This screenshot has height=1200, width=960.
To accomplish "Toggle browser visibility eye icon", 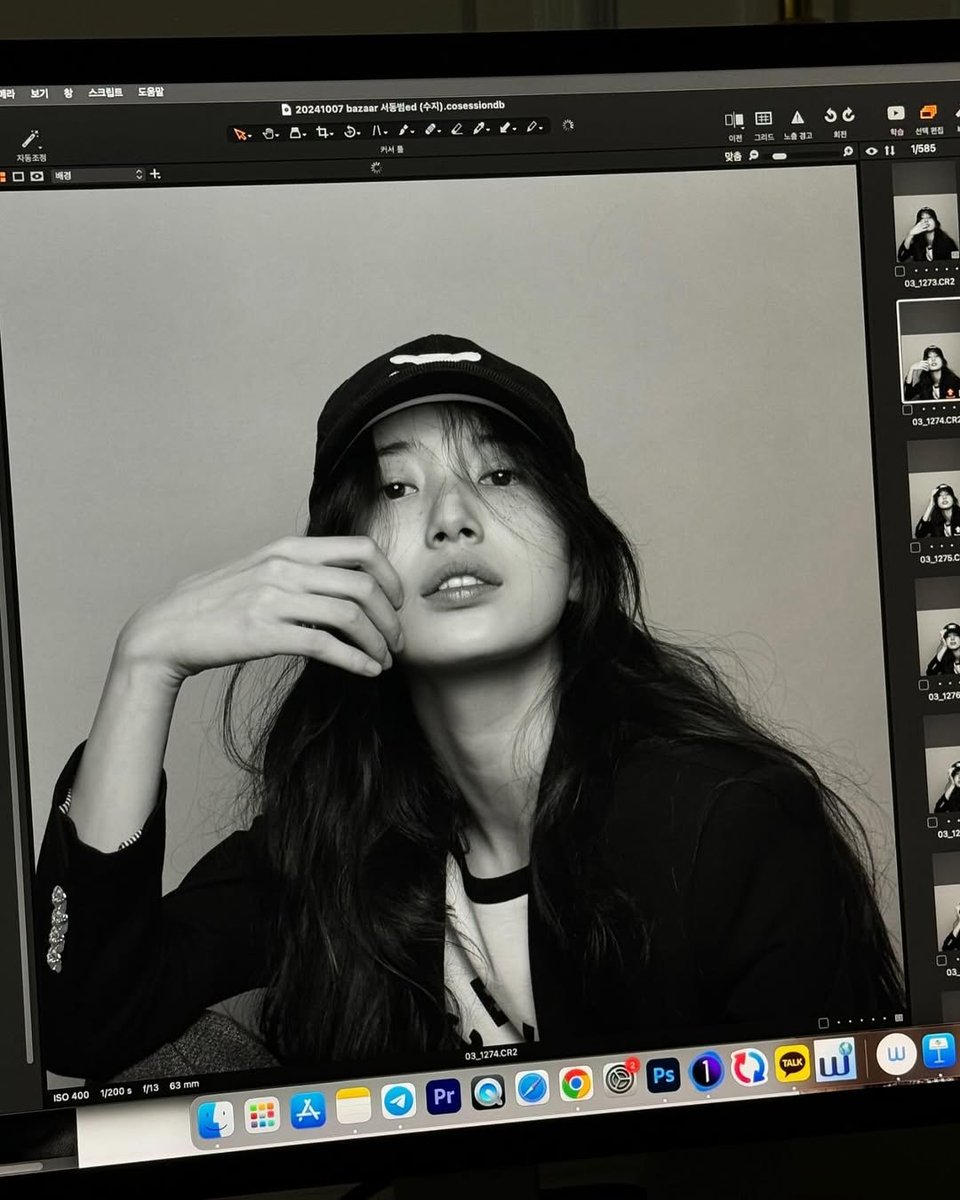I will (x=871, y=151).
